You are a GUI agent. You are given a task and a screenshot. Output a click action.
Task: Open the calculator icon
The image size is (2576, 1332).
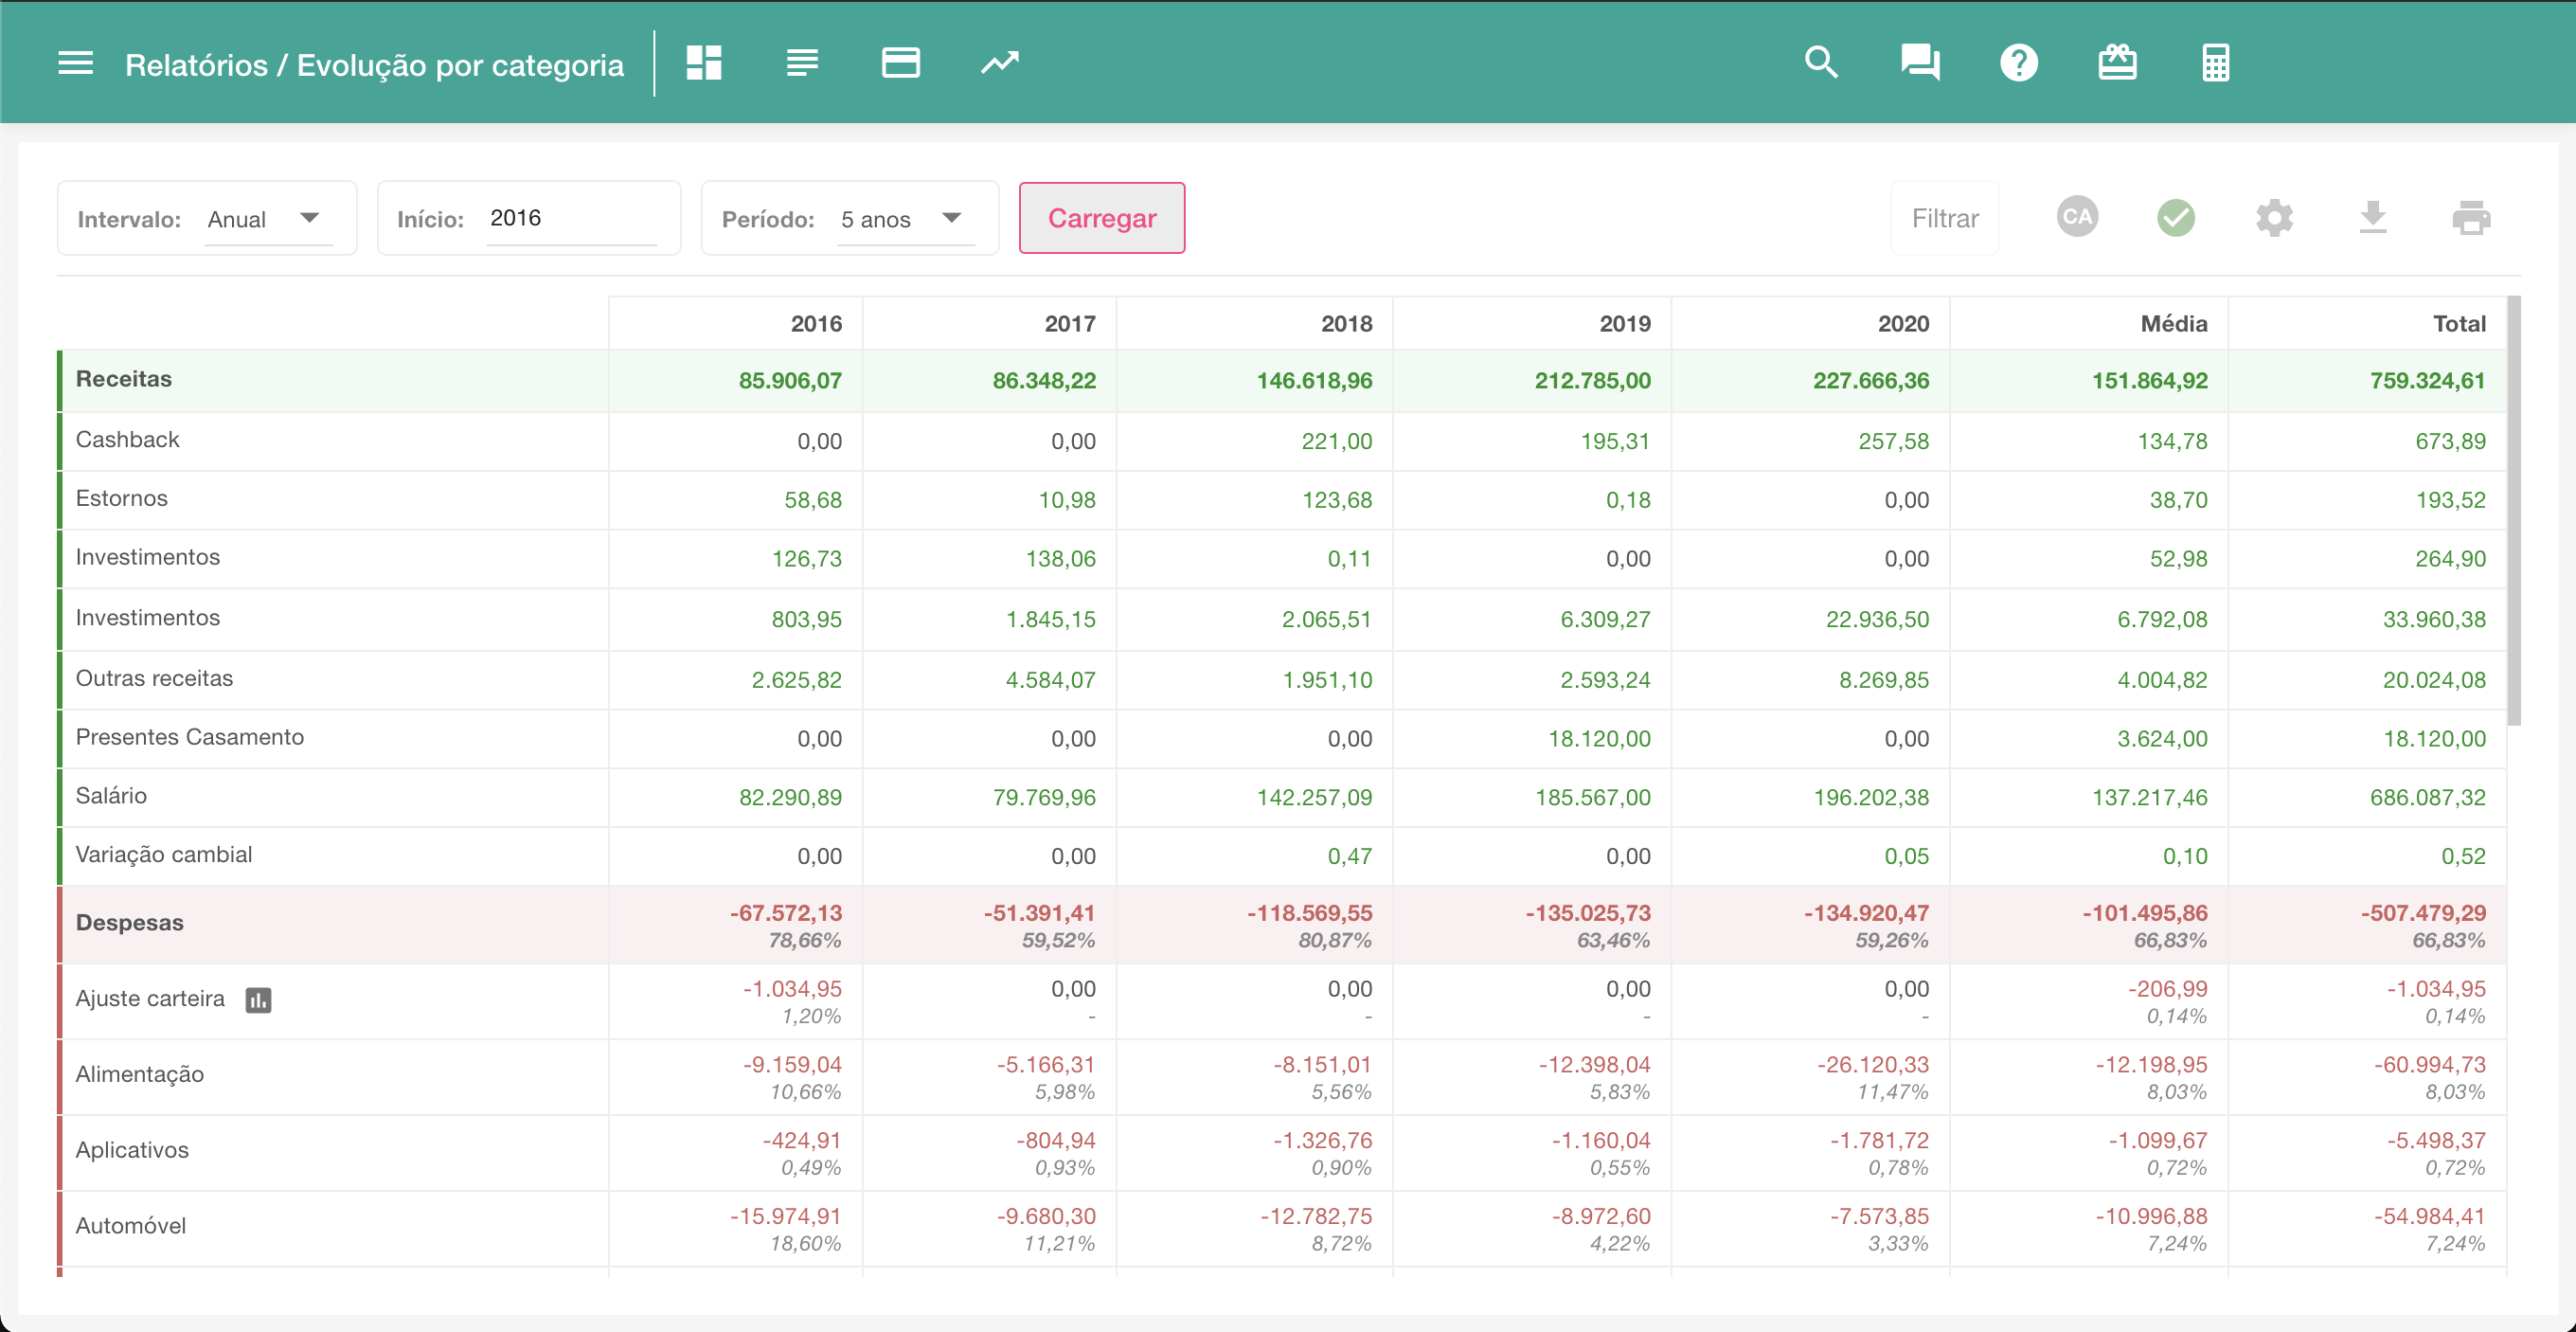(x=2215, y=63)
